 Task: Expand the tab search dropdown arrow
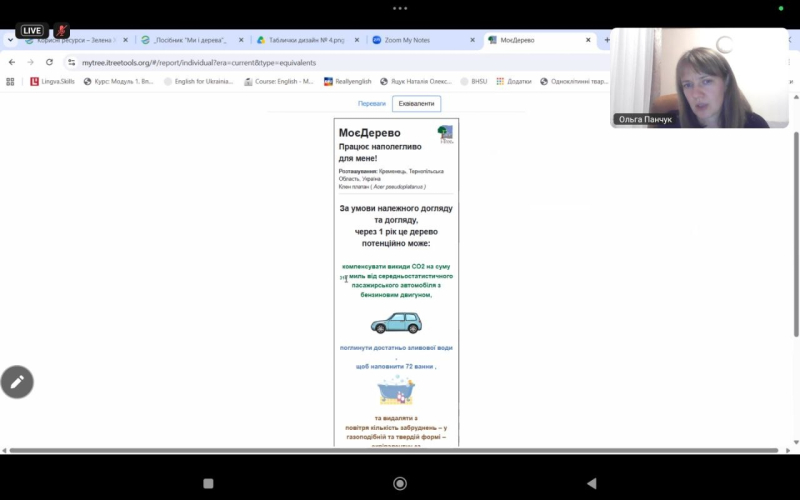10,40
